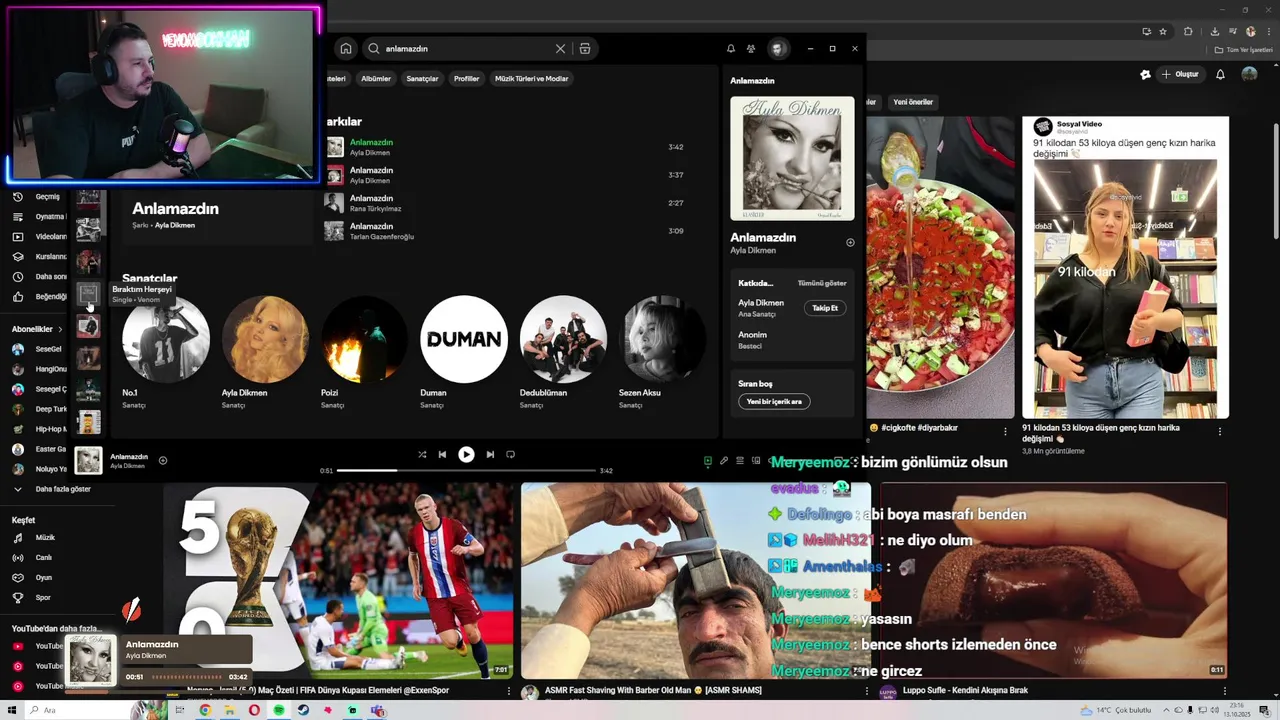
Task: Open options for 91 kilodan short
Action: 1220,431
